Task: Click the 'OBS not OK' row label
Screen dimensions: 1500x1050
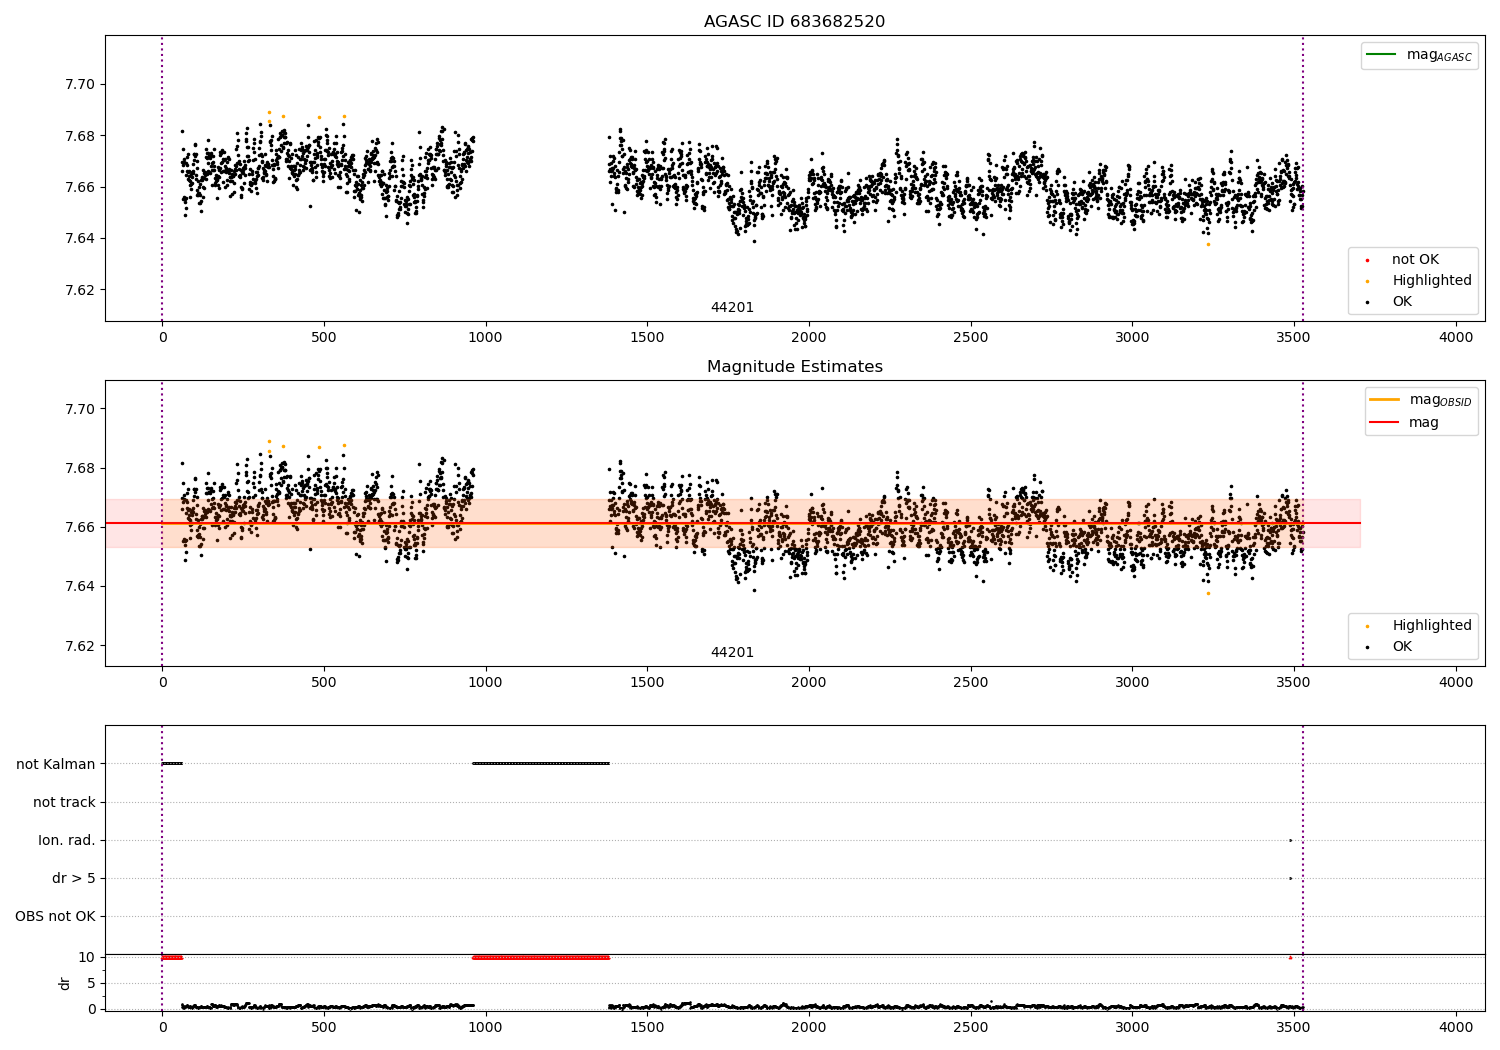Action: point(55,916)
